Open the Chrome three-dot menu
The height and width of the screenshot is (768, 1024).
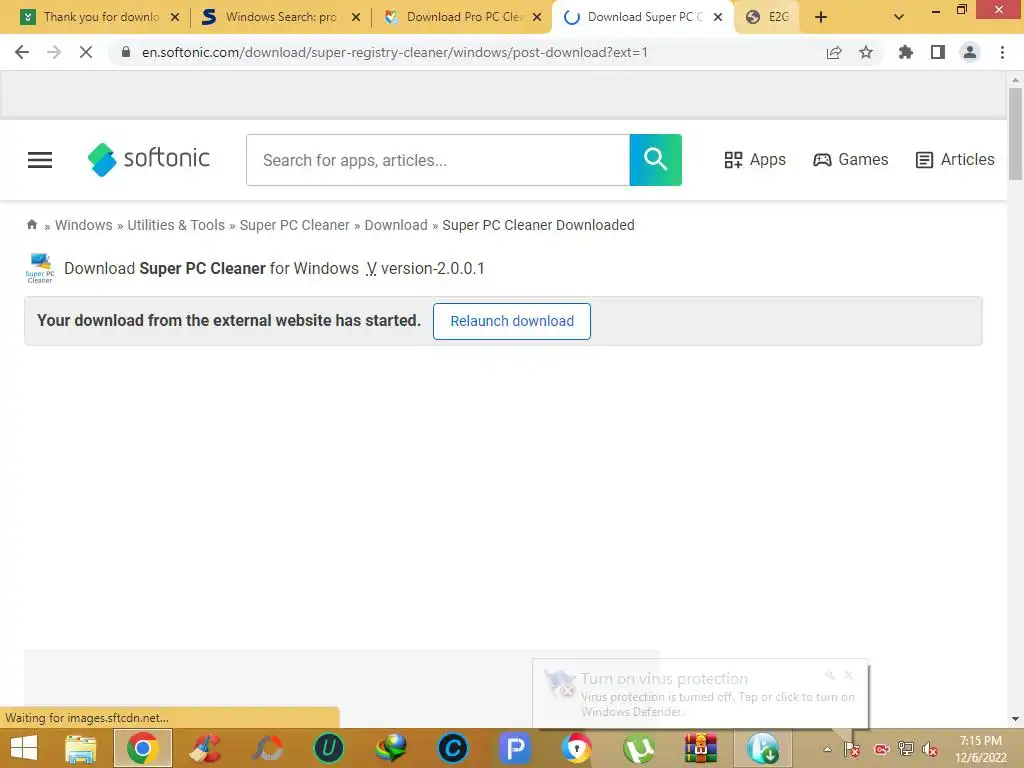(1002, 52)
